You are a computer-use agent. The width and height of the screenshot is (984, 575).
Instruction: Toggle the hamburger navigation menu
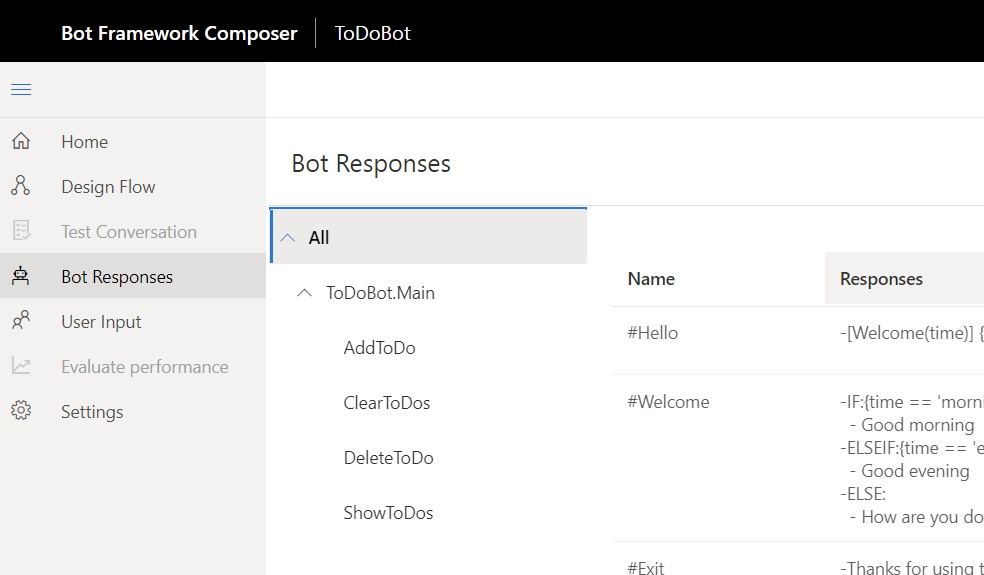(x=21, y=90)
